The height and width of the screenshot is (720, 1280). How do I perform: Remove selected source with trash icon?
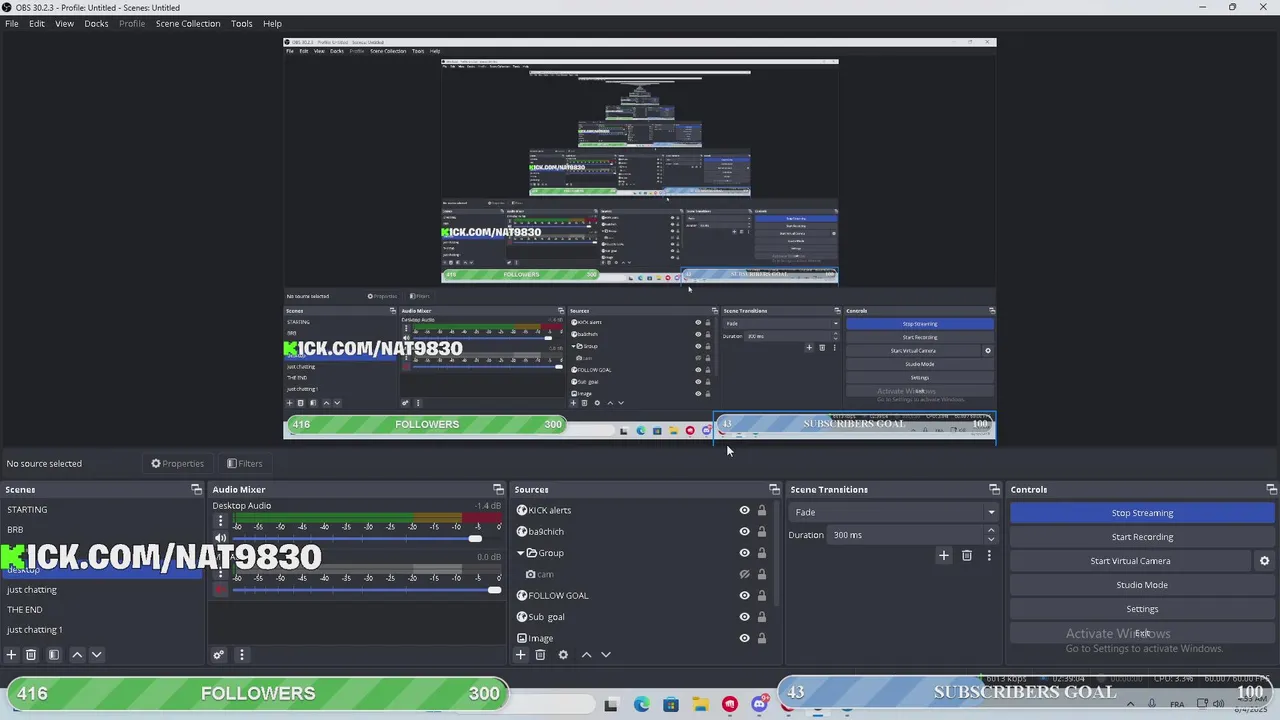[540, 655]
